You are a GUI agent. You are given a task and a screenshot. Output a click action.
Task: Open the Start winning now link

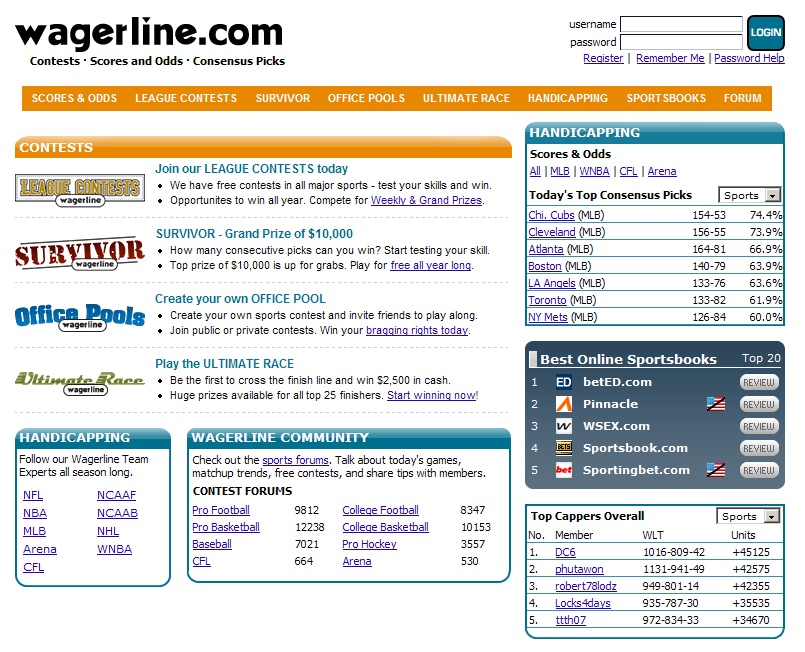431,395
